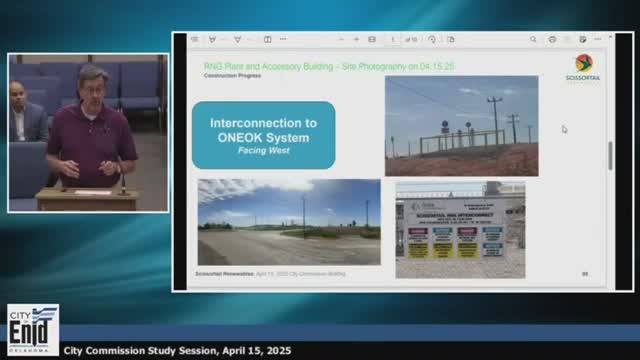Zoom out using the minus button
This screenshot has height=360, width=640.
pos(341,40)
